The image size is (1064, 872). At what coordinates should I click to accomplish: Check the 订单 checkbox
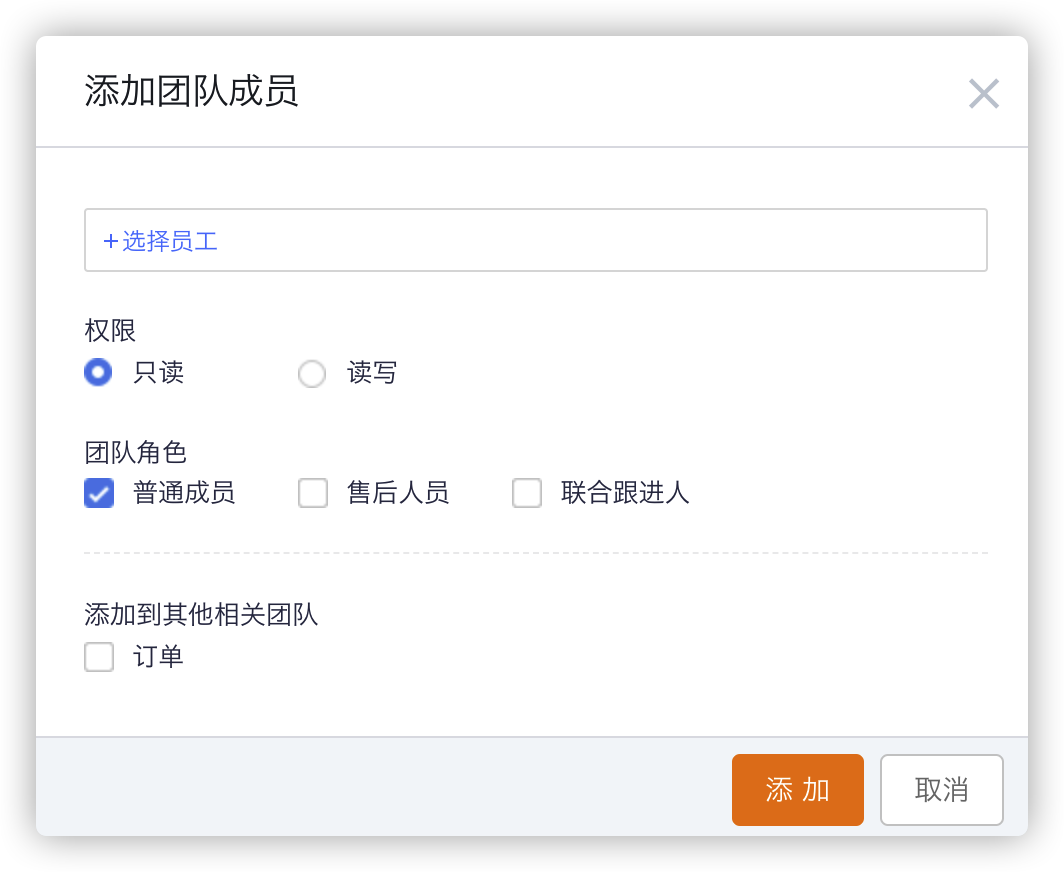[x=99, y=657]
